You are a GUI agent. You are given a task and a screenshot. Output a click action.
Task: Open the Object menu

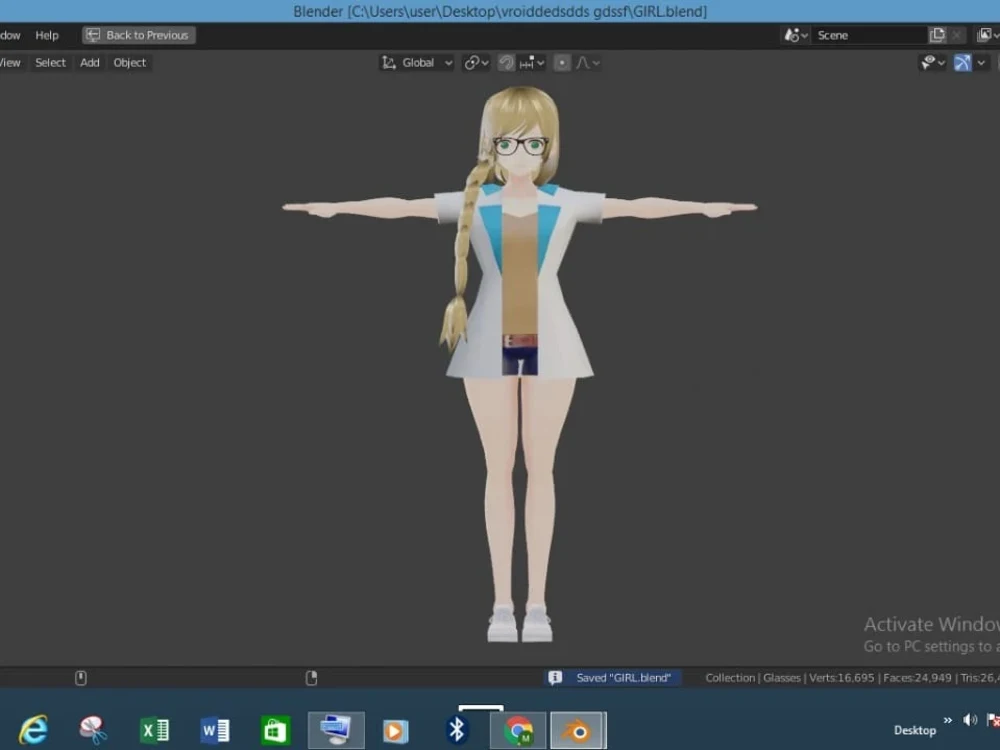(x=129, y=62)
